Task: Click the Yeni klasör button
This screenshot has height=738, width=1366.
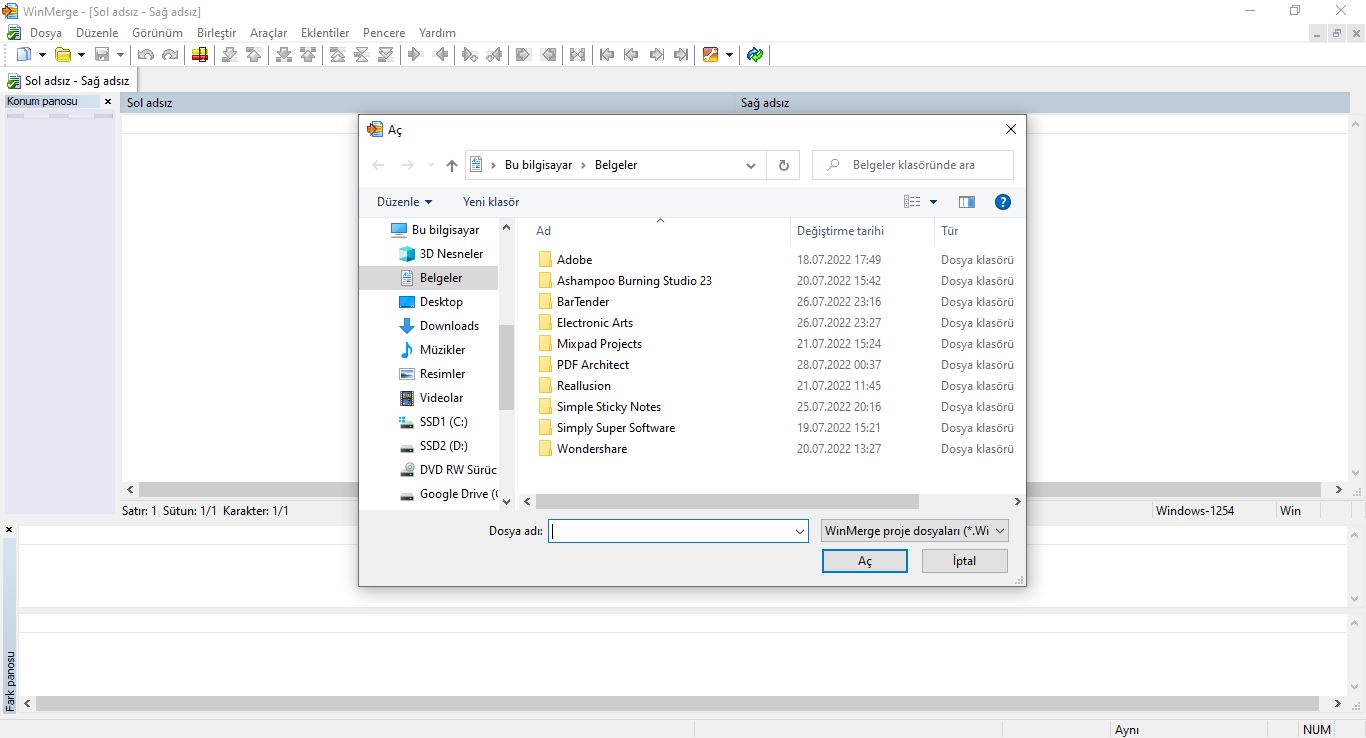Action: [x=491, y=202]
